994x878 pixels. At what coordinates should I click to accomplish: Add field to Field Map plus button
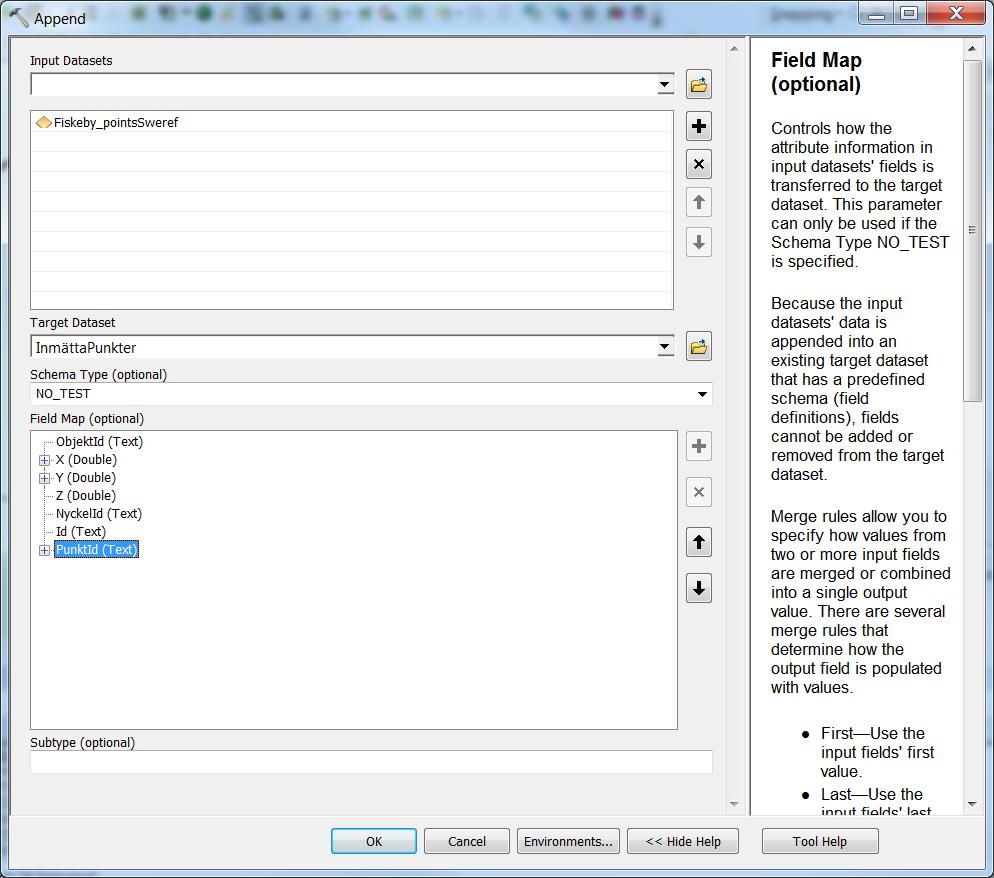pos(699,446)
